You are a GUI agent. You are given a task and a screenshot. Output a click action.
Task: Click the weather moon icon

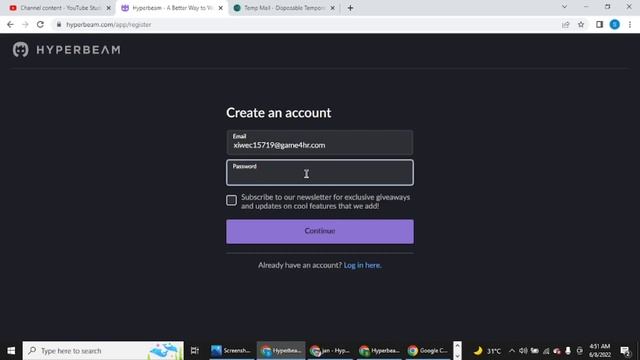(x=478, y=351)
